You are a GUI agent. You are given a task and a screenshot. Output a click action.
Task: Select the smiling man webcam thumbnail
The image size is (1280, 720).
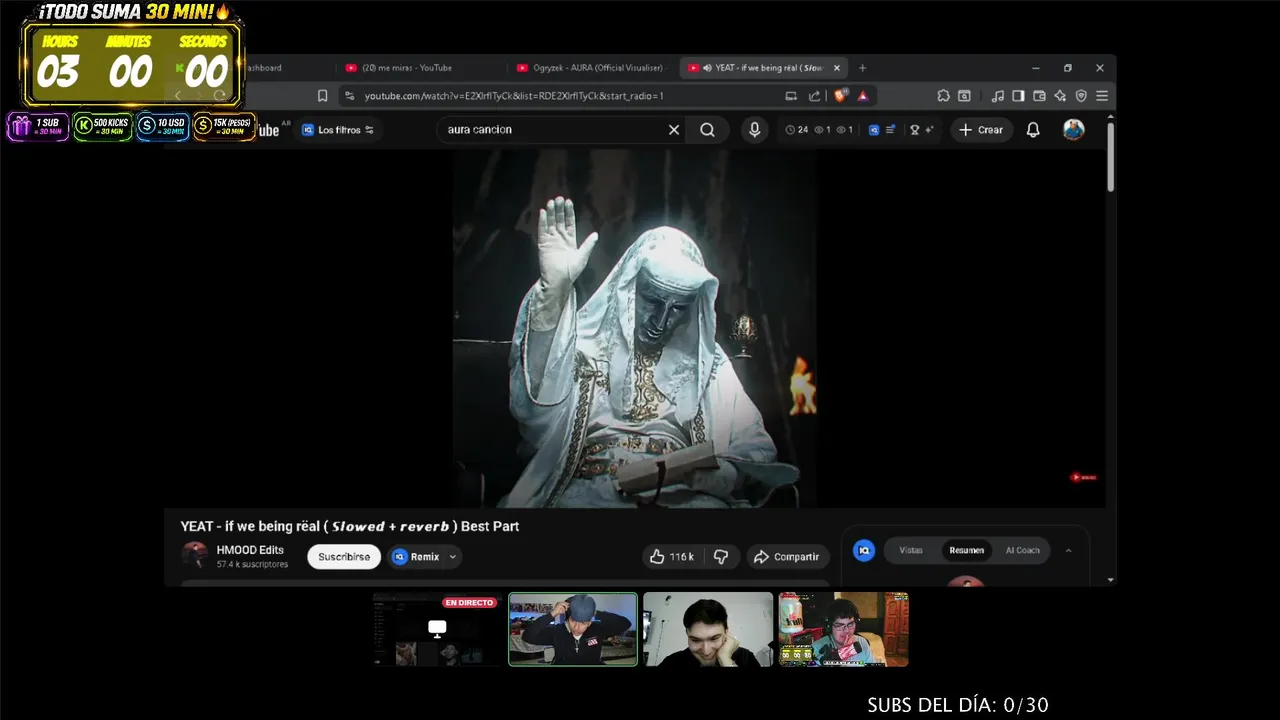click(x=708, y=629)
